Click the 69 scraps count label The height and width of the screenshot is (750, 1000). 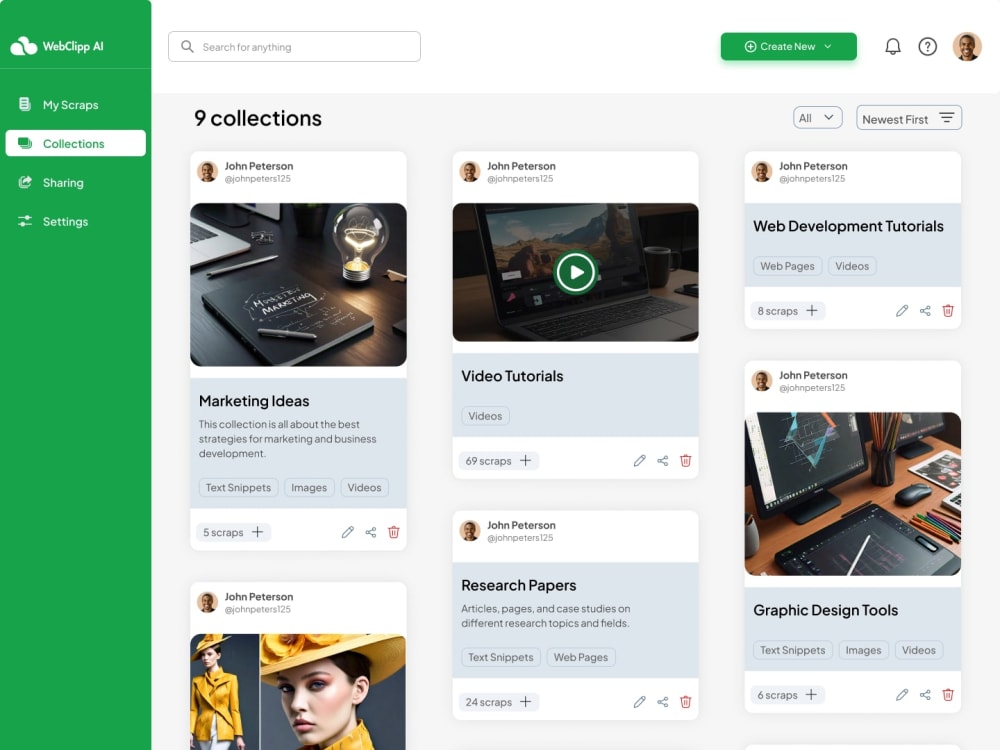(x=488, y=460)
